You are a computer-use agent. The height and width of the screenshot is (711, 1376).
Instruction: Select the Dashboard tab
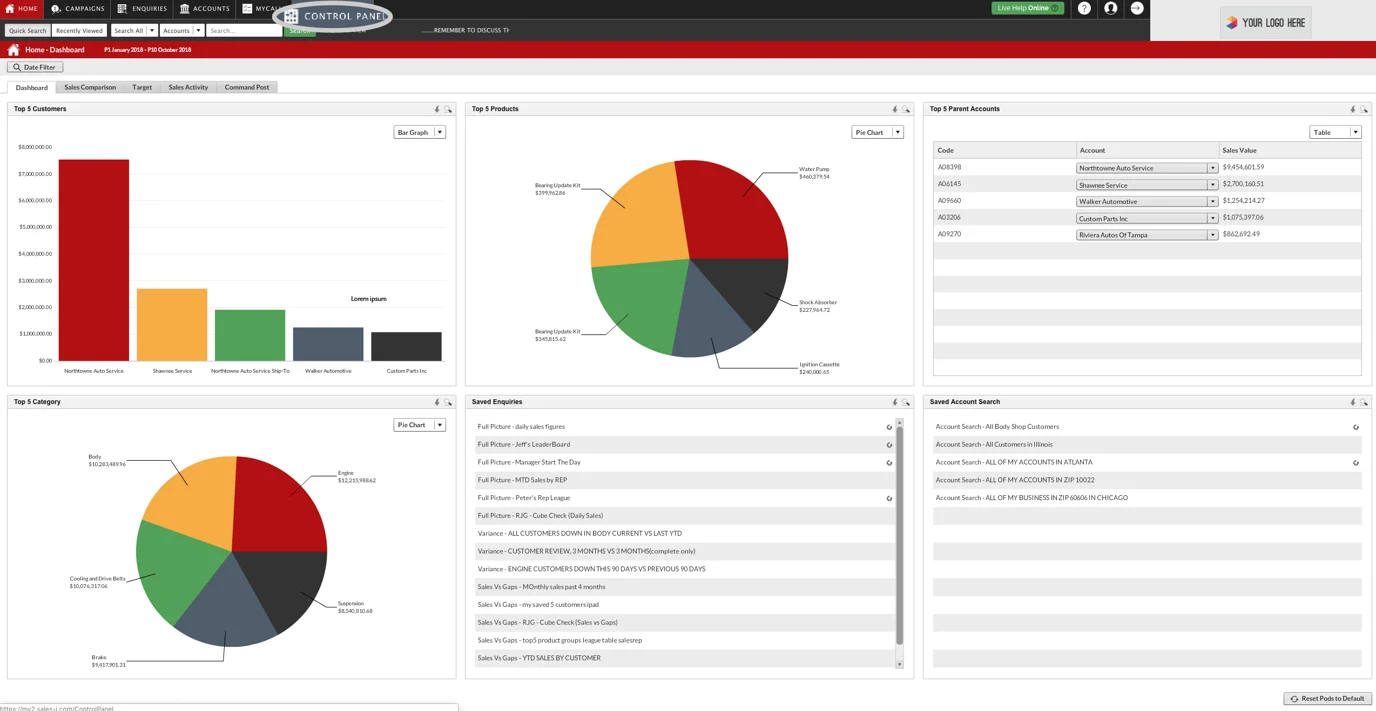(32, 87)
